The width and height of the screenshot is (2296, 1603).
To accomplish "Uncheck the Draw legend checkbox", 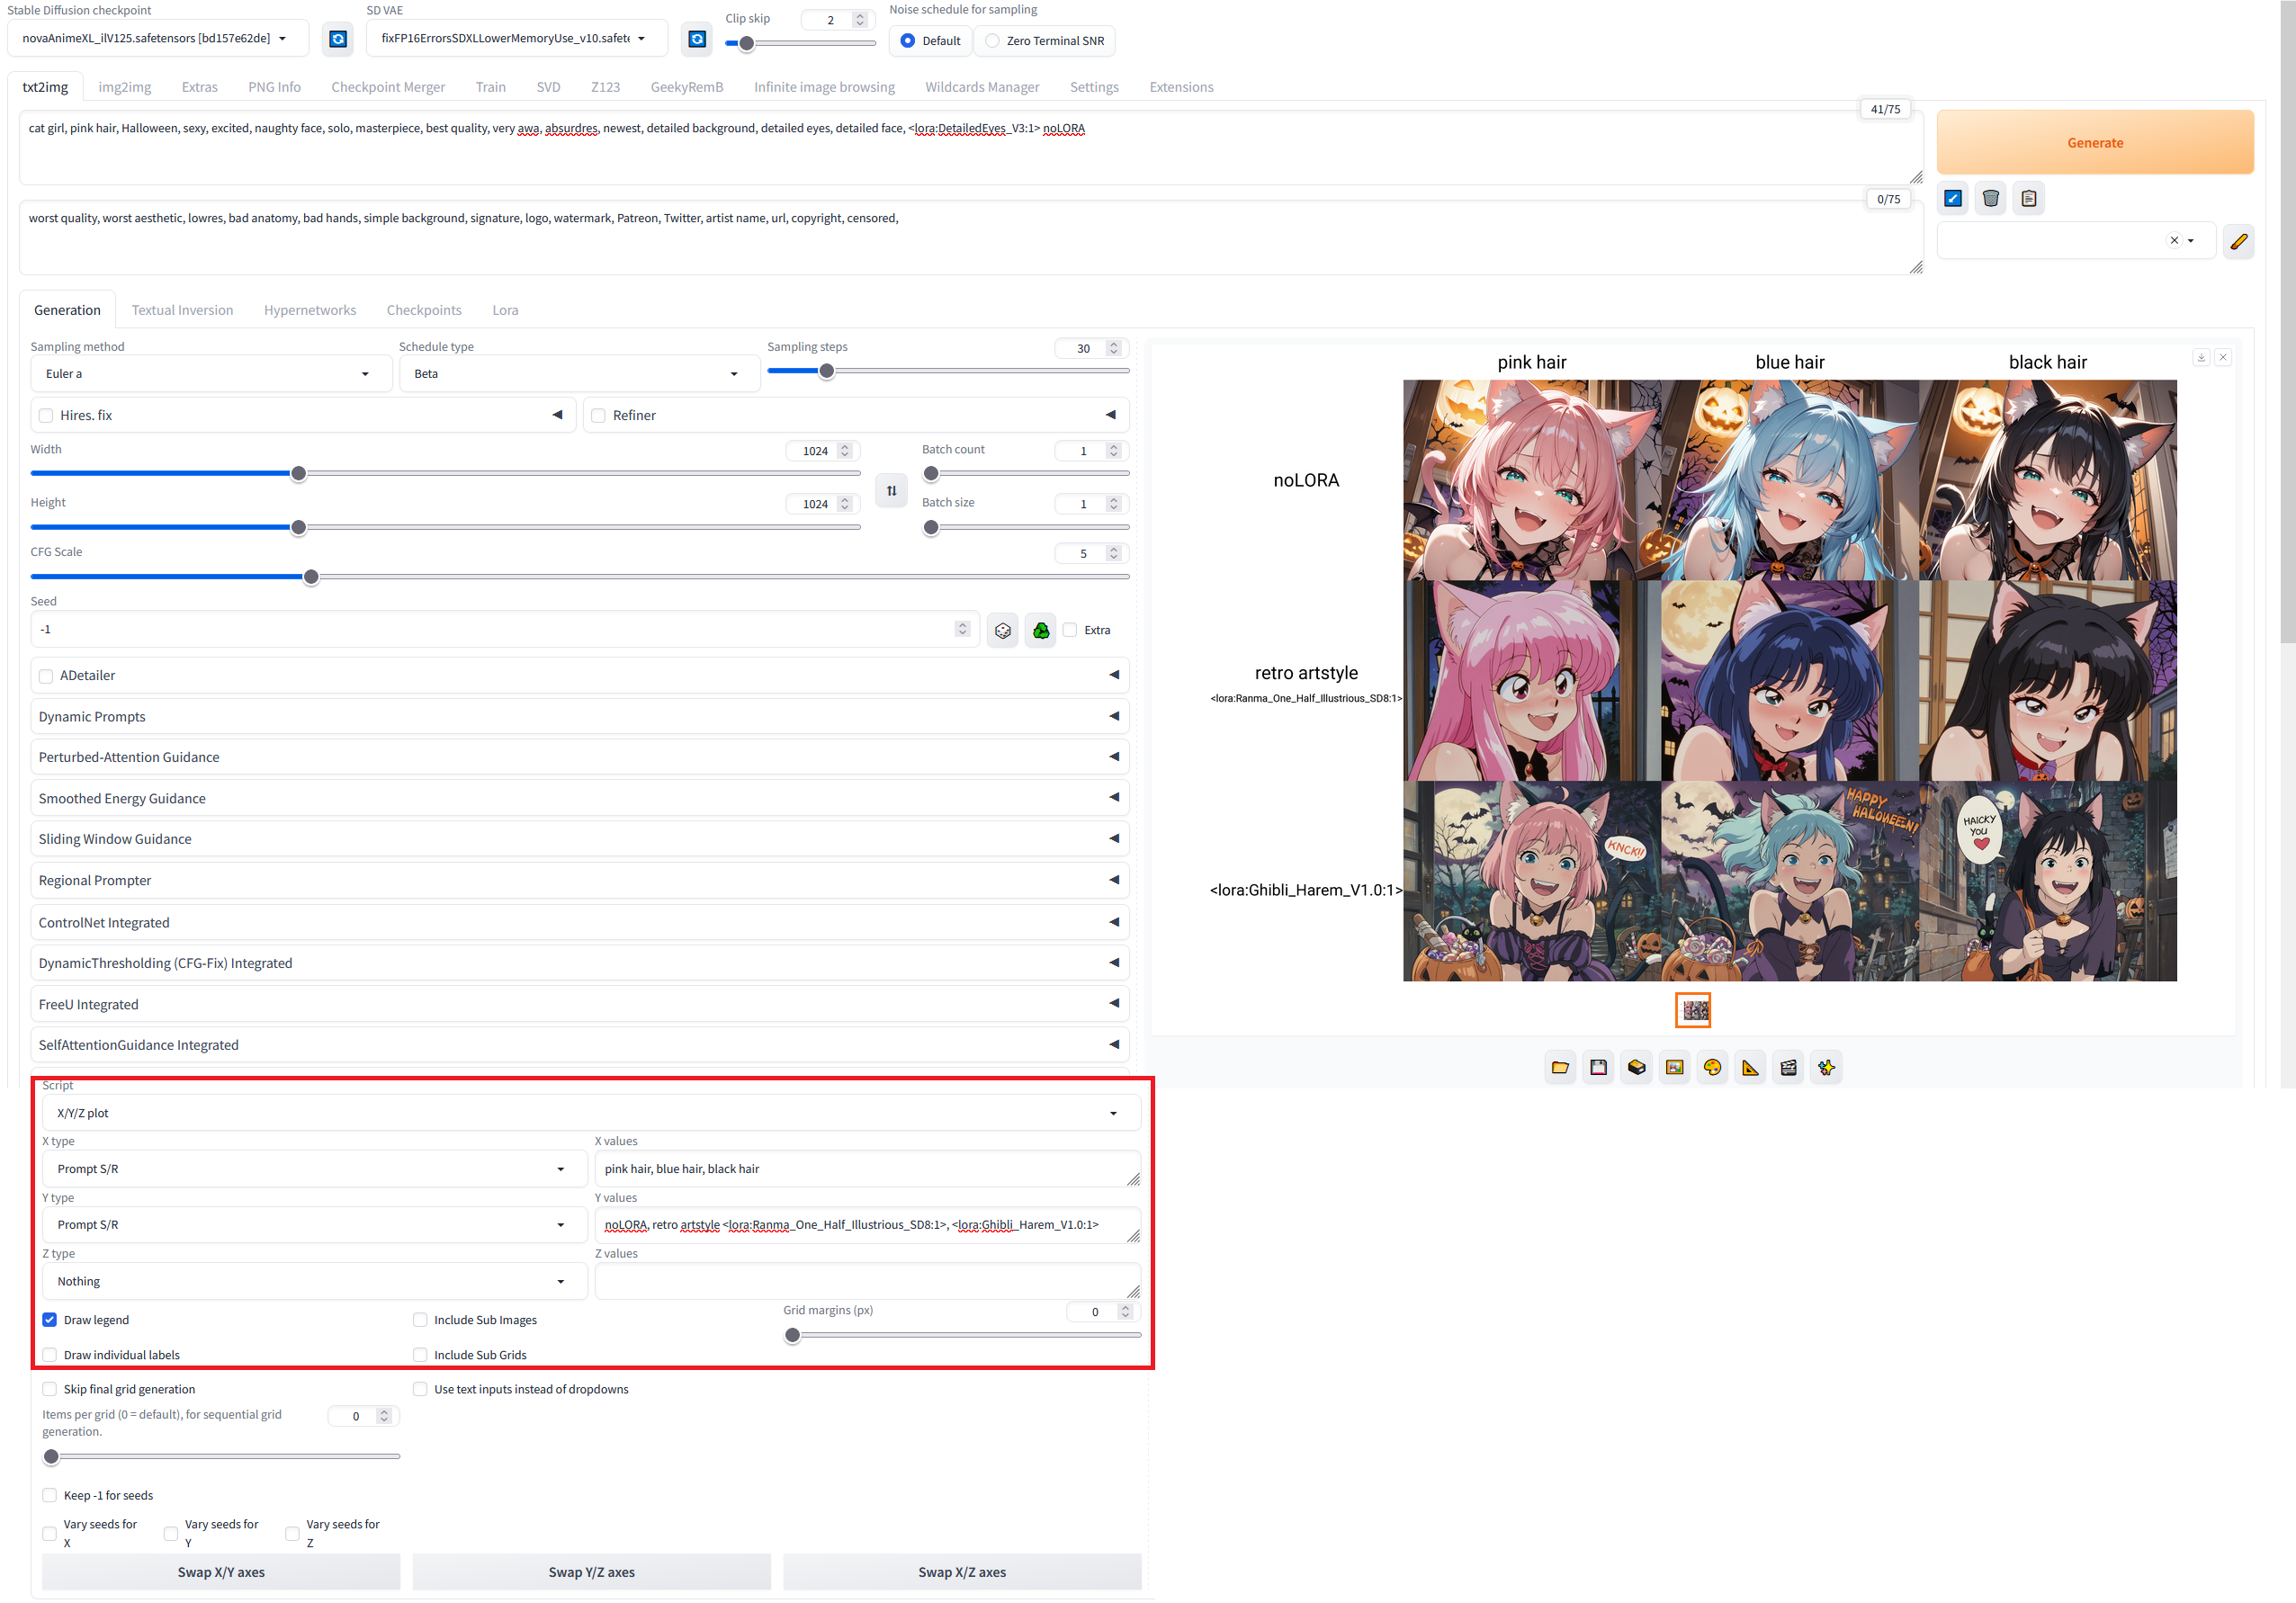I will point(50,1320).
